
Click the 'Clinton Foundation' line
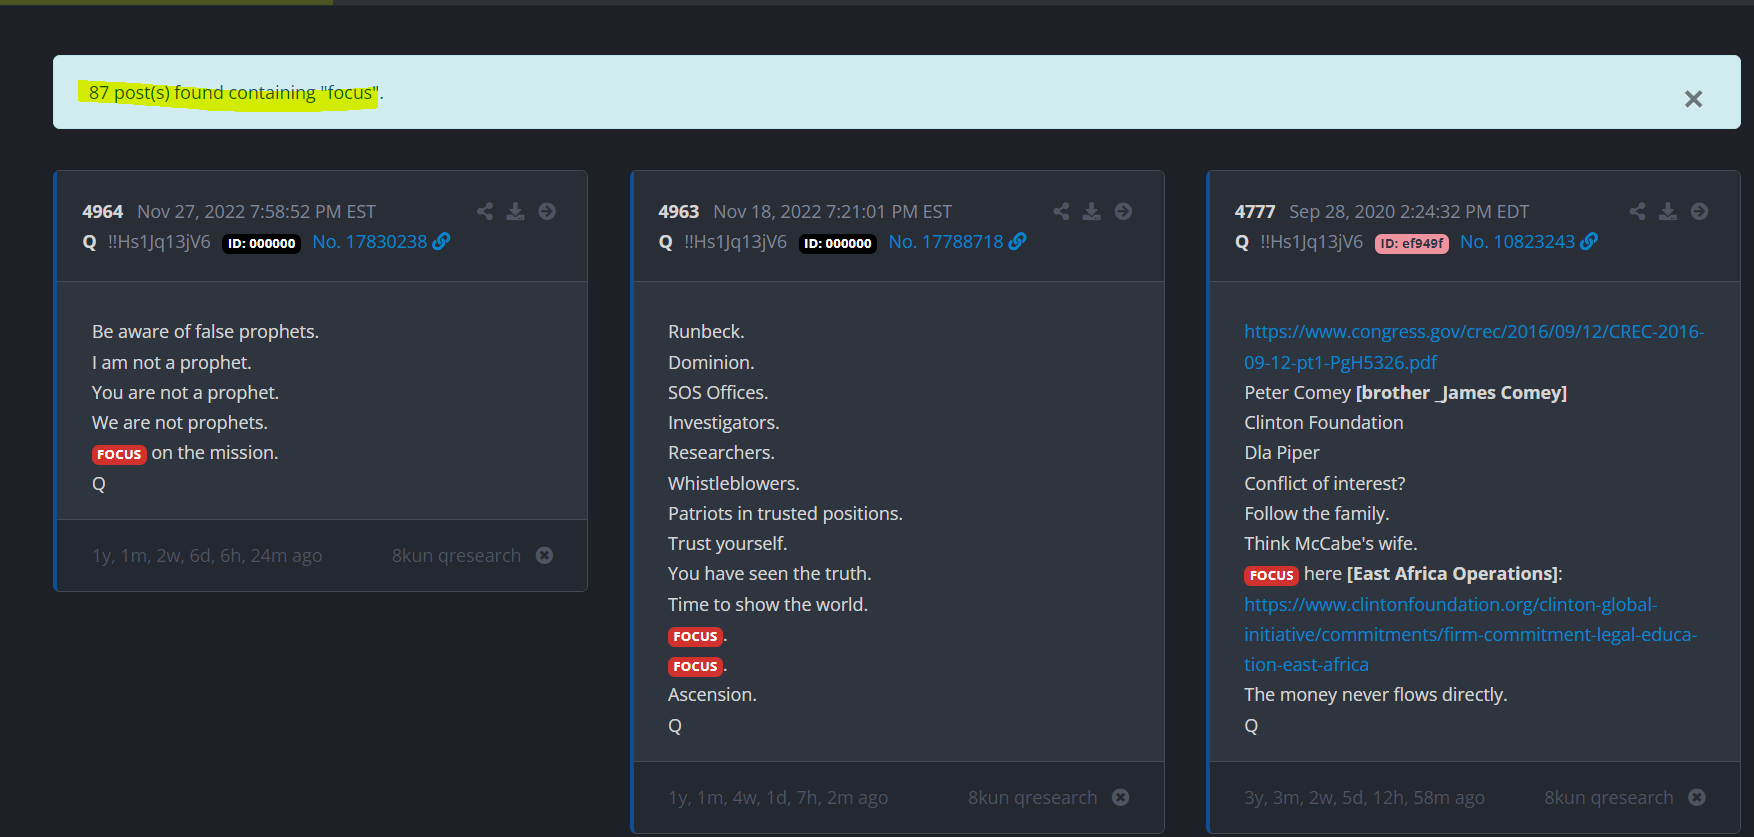1324,422
